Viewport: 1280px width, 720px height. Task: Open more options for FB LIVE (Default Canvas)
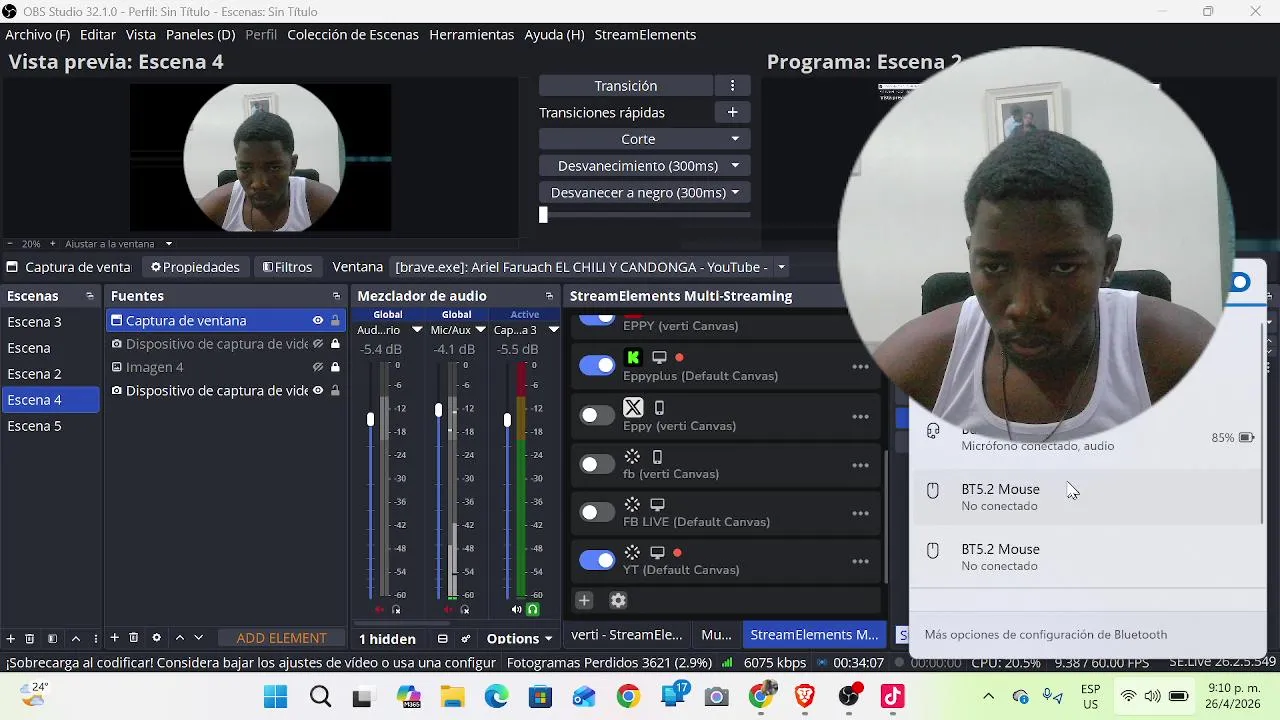tap(860, 513)
